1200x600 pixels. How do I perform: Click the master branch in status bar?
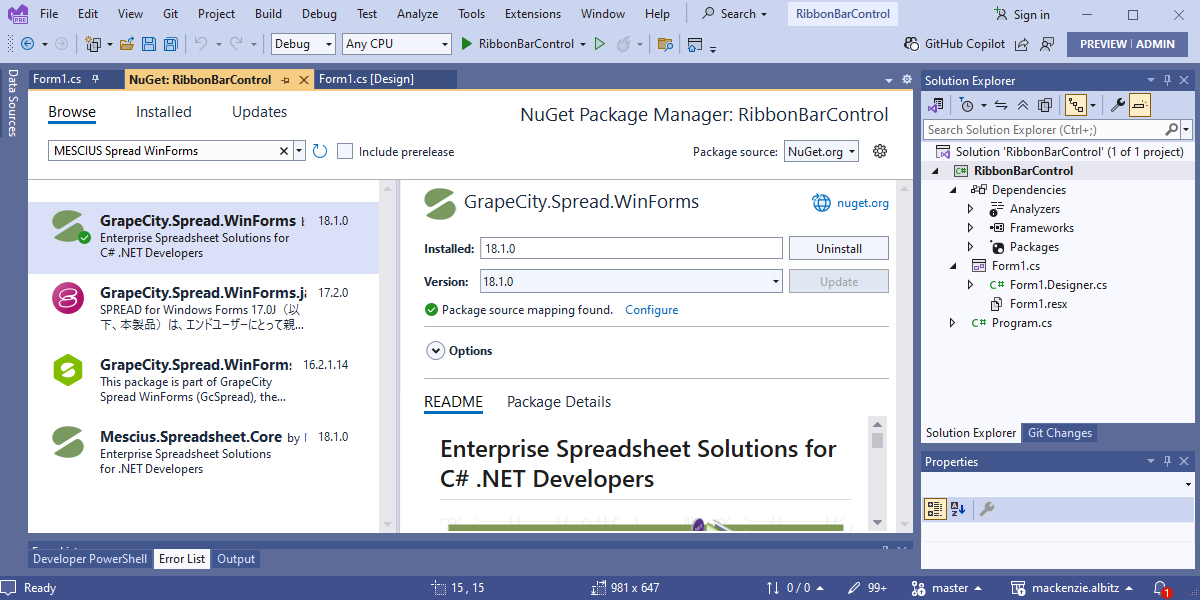tap(948, 588)
